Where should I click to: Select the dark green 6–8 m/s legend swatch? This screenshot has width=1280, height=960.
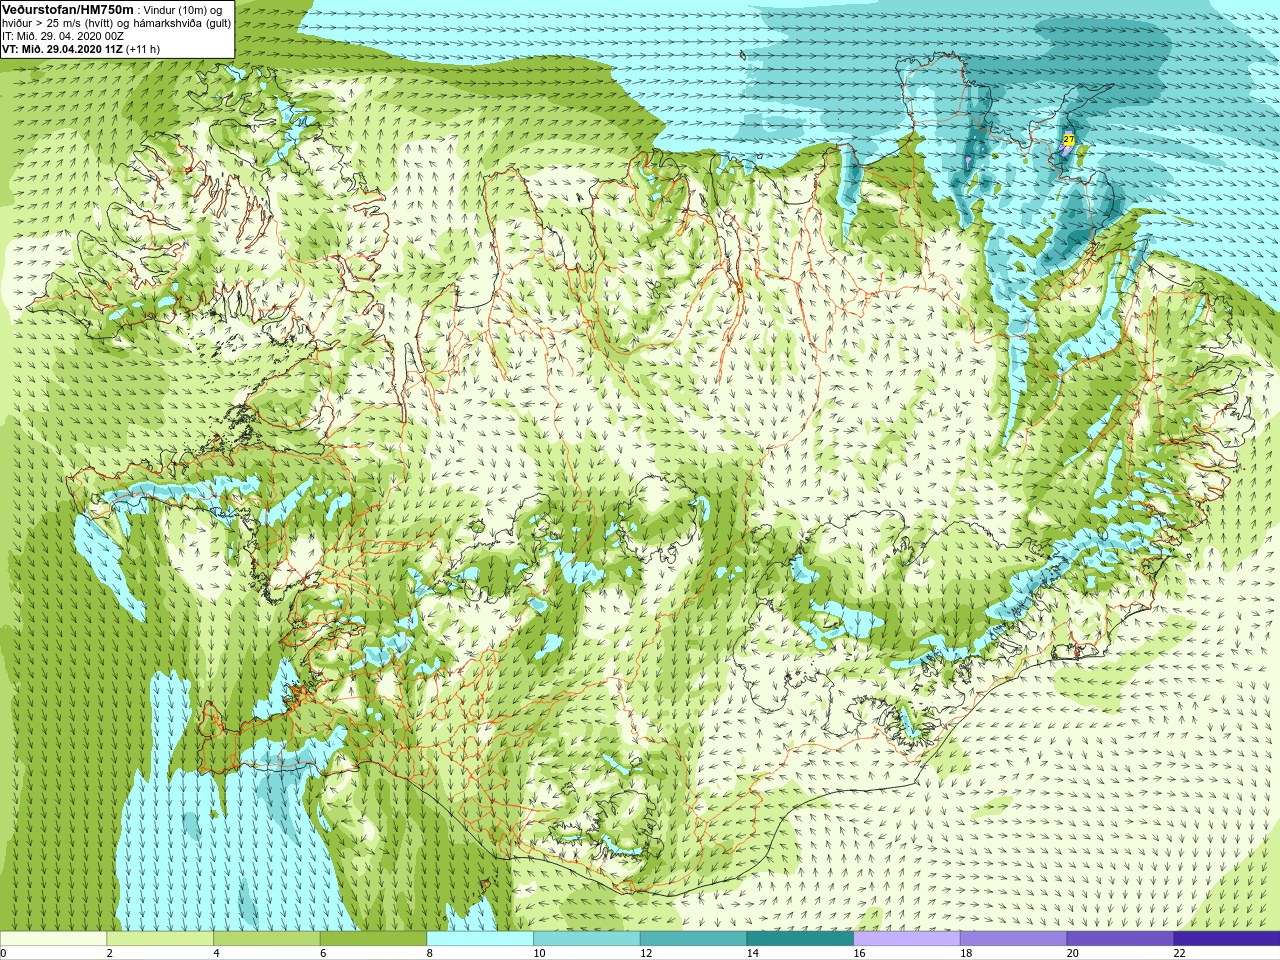click(373, 939)
